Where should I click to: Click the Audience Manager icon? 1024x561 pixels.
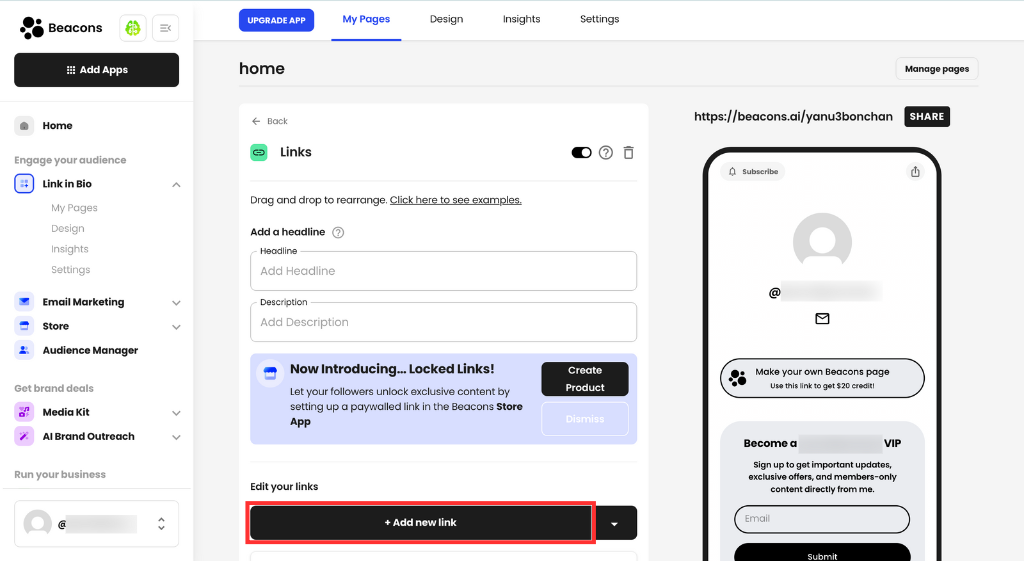click(x=24, y=350)
